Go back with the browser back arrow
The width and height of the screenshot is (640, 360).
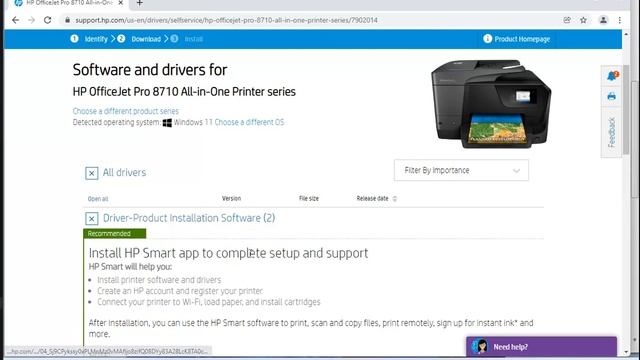(x=15, y=20)
